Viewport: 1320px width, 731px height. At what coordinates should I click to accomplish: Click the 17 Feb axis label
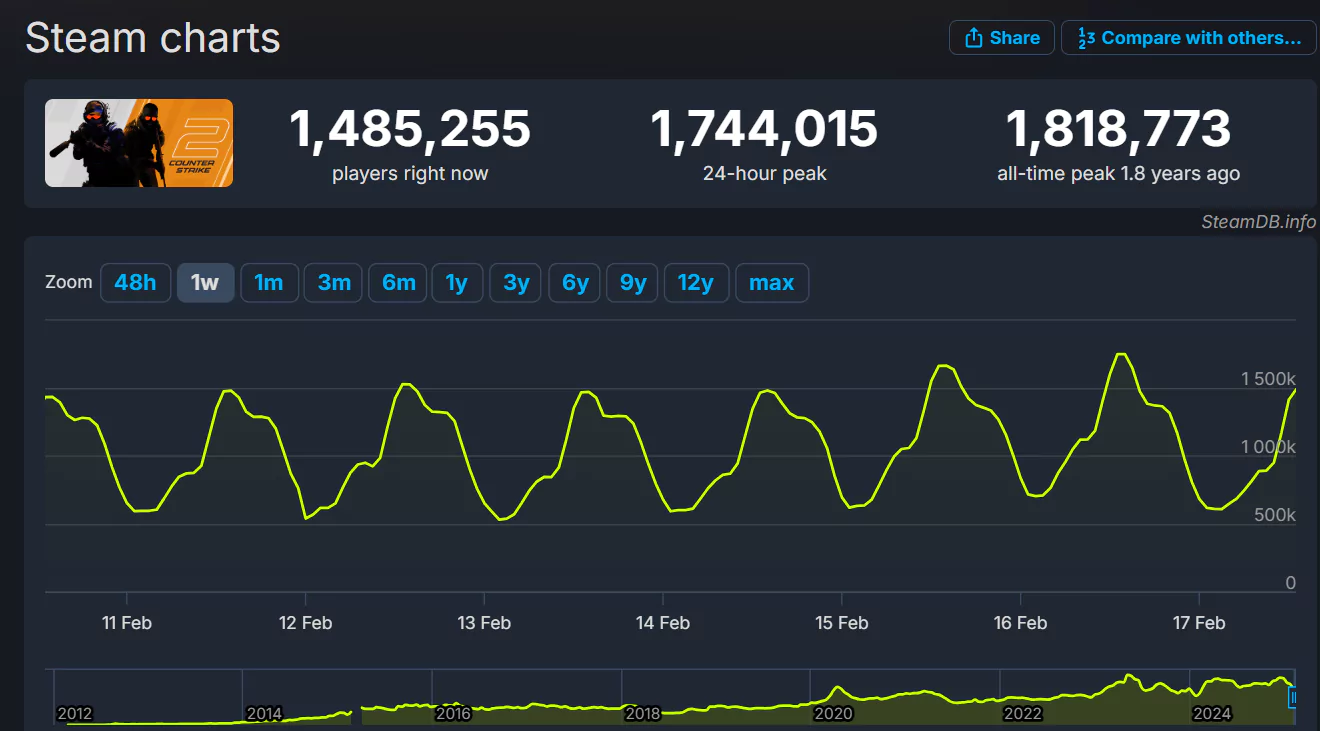1198,623
